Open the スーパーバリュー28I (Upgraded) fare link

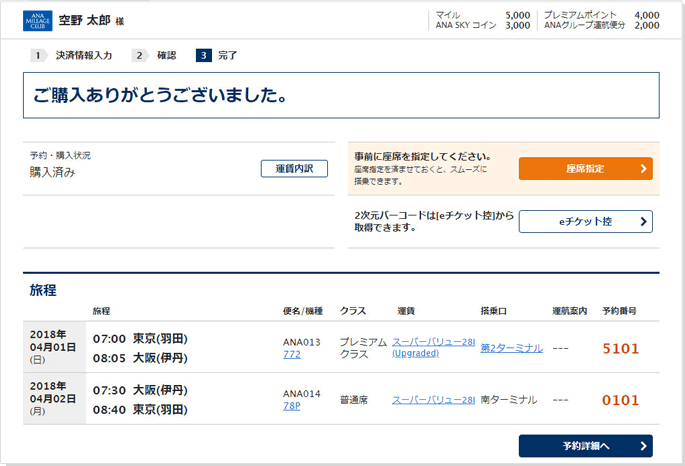pyautogui.click(x=433, y=347)
